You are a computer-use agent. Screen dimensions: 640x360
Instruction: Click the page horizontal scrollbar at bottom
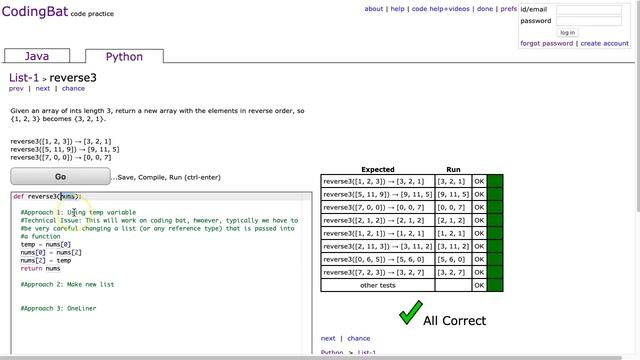[310, 358]
